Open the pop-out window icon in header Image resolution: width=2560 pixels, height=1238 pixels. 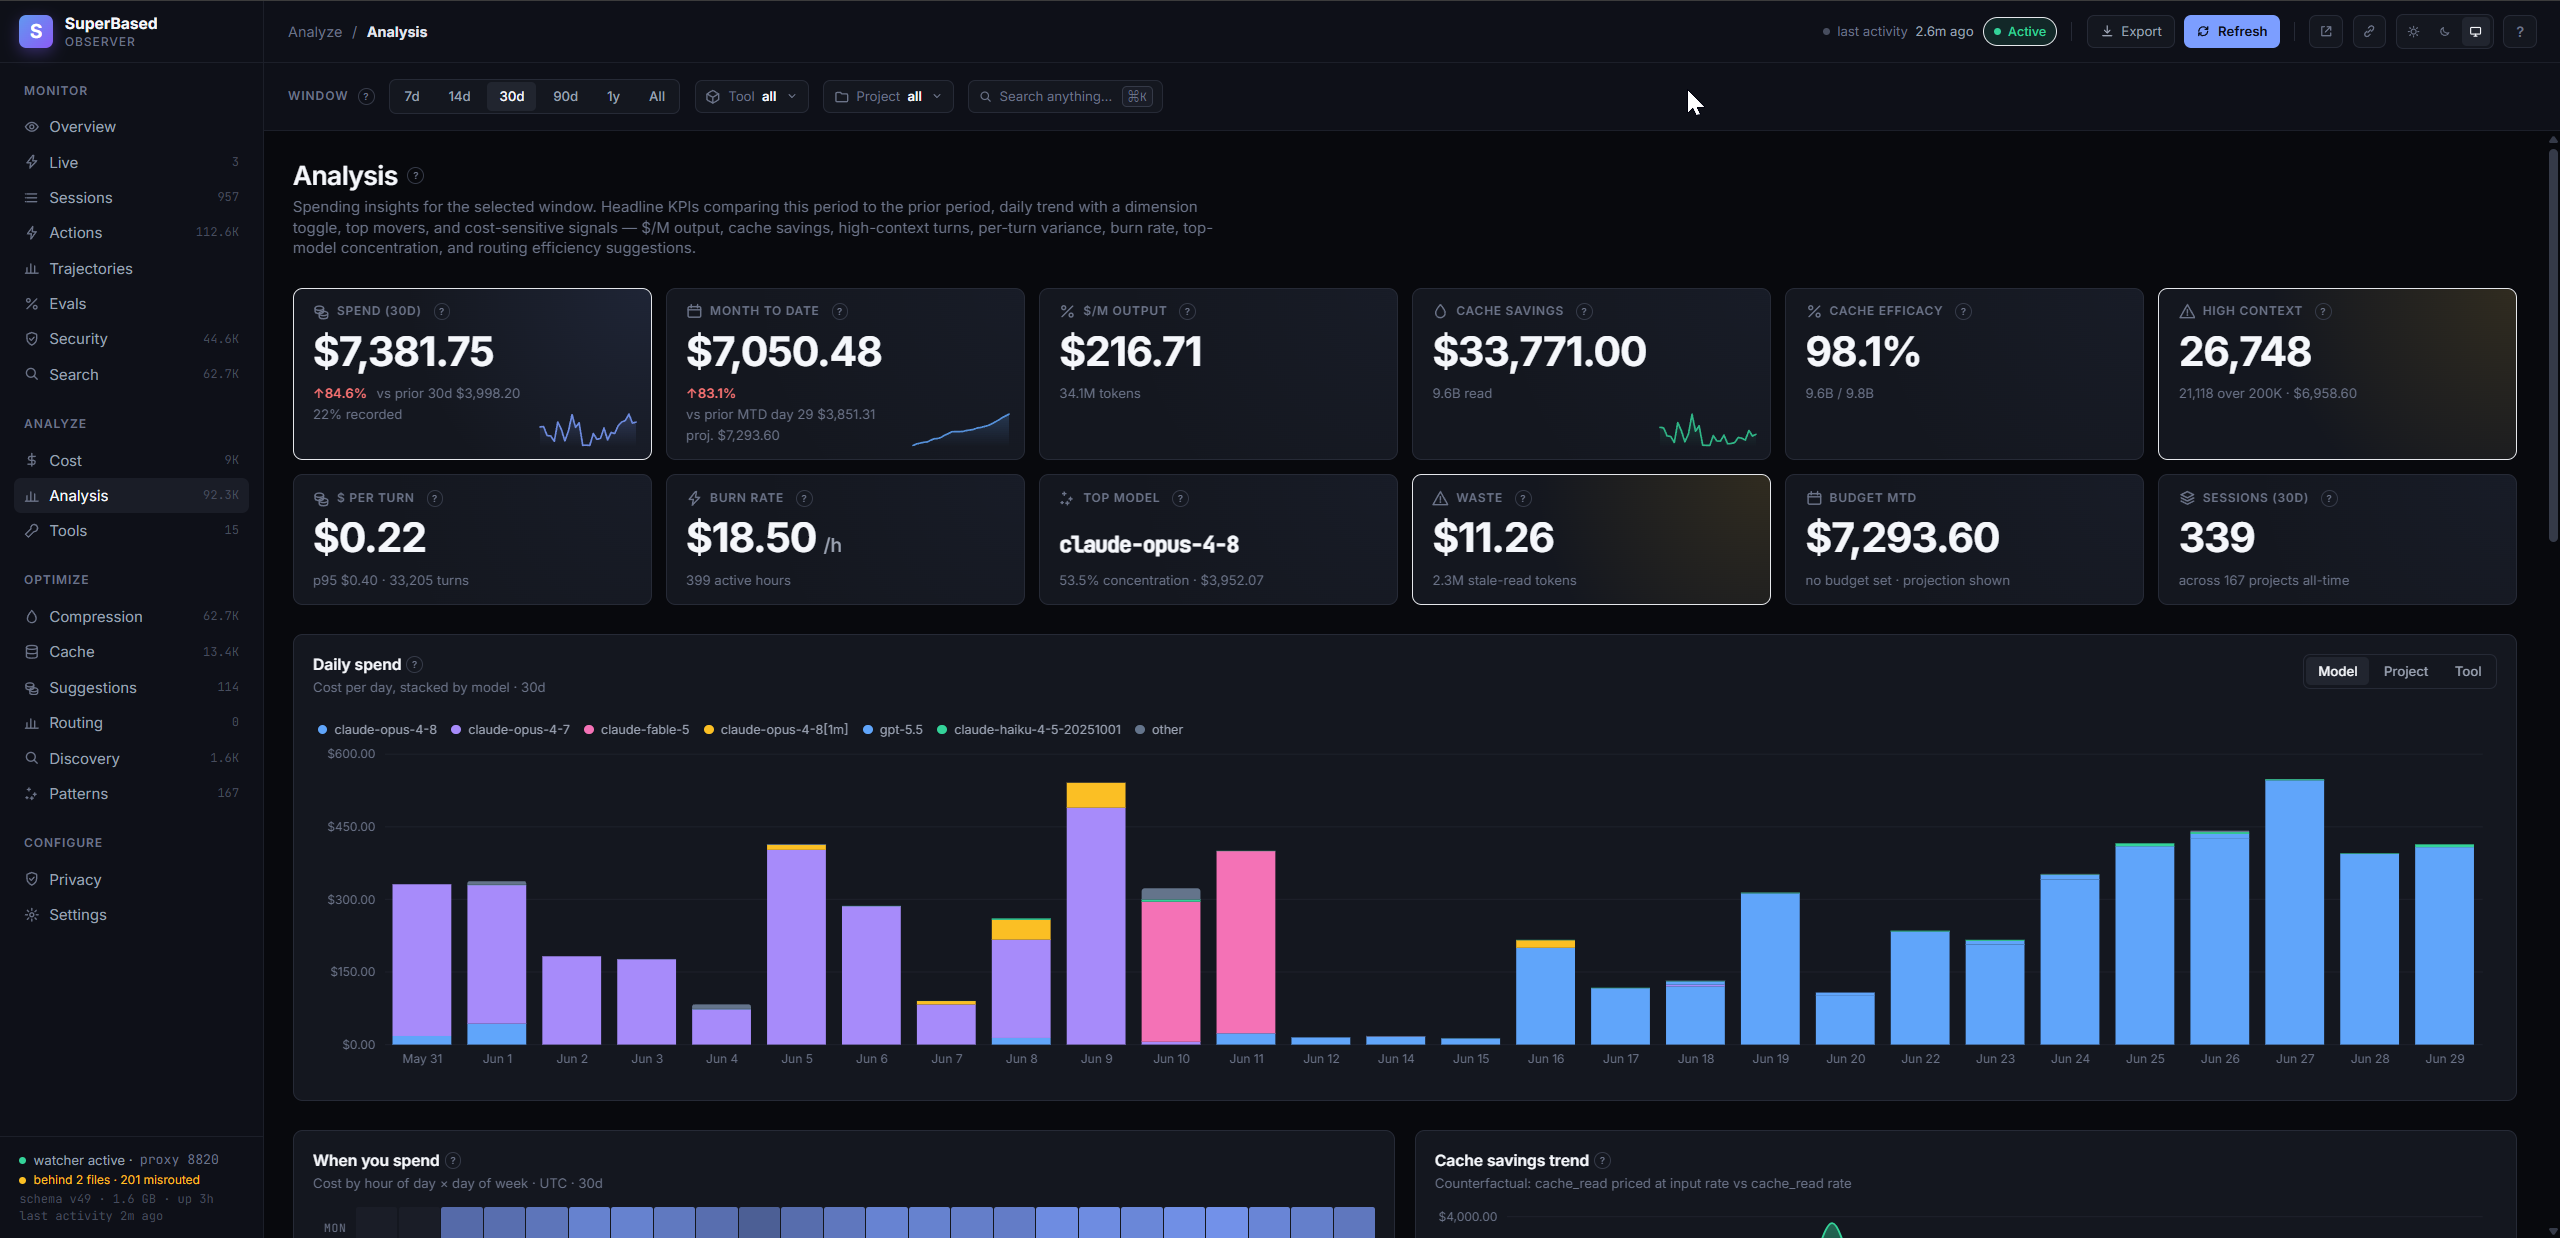[x=2326, y=32]
